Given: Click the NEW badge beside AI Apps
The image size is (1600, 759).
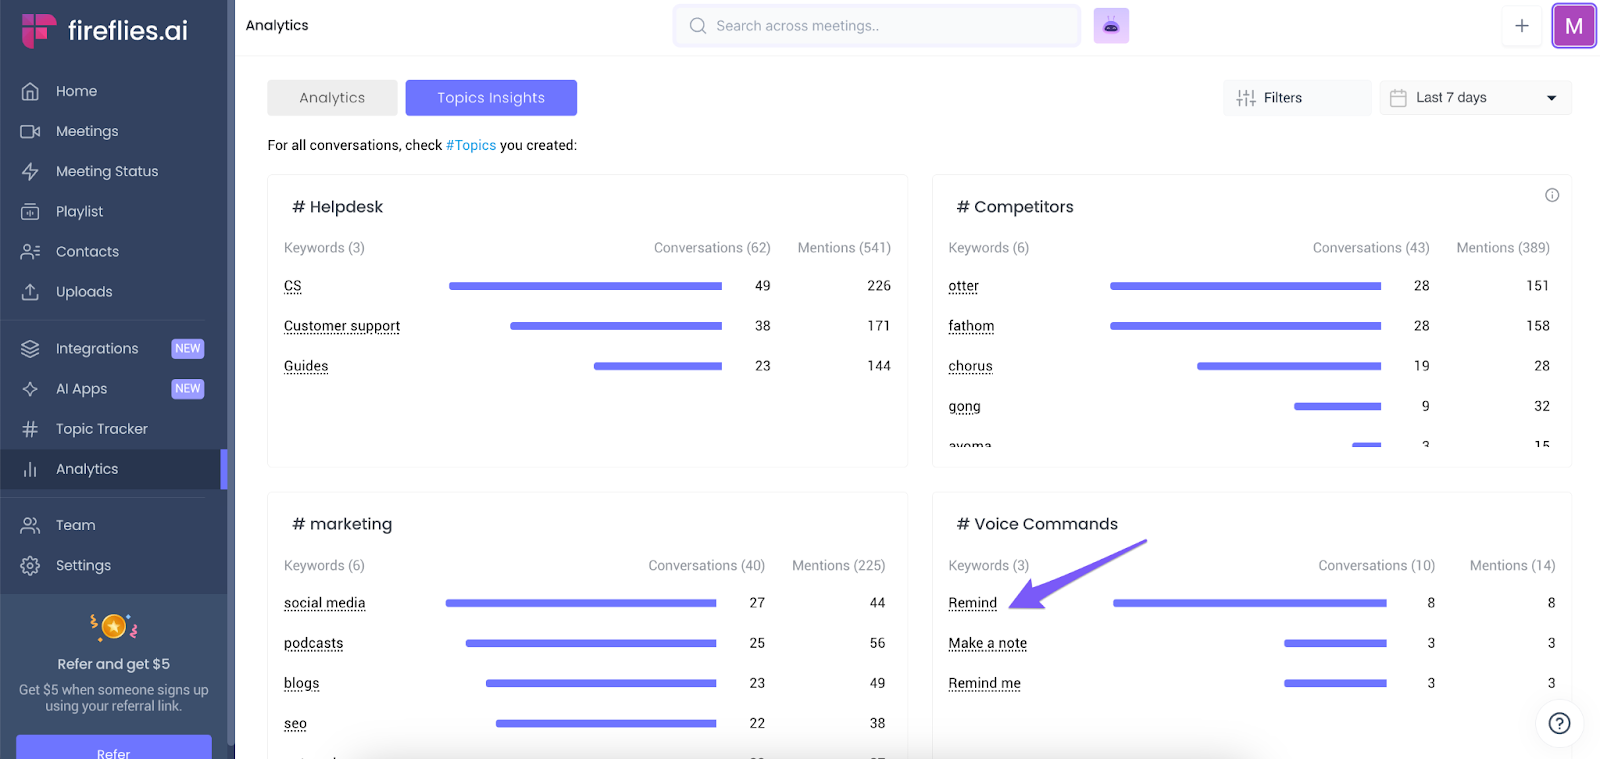Looking at the screenshot, I should (187, 388).
